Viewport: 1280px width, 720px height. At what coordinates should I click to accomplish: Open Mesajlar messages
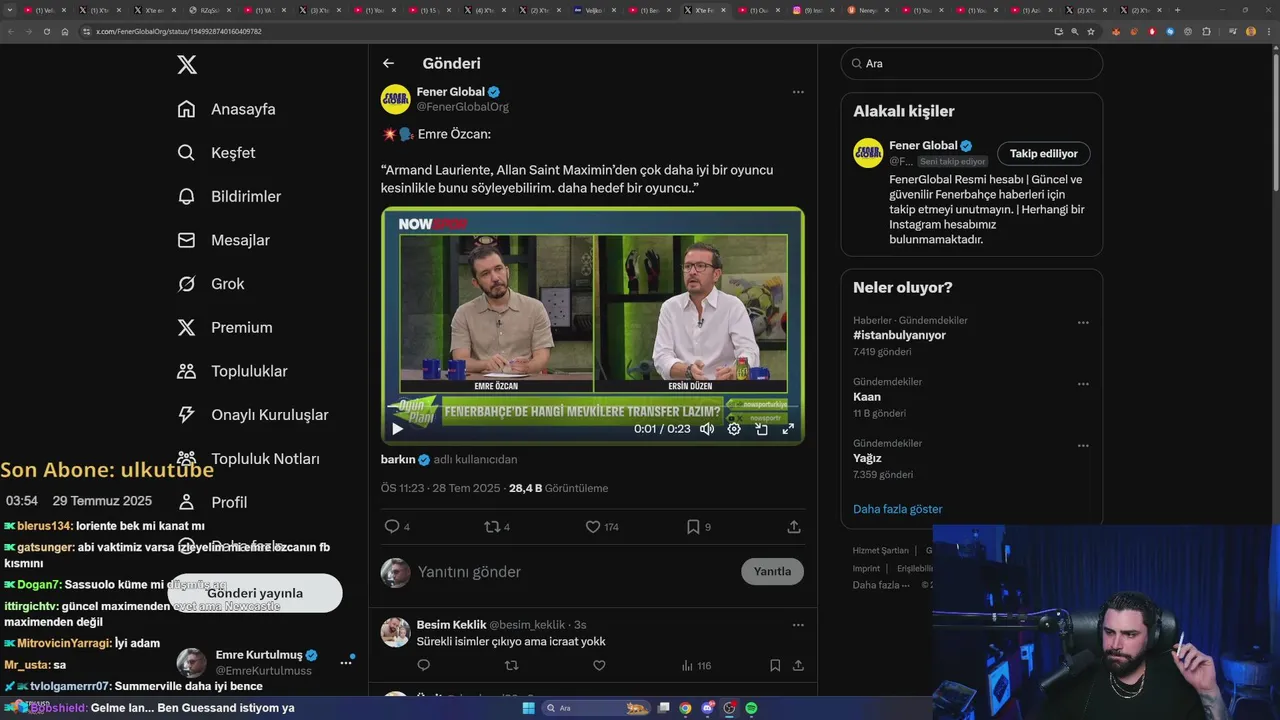point(223,240)
